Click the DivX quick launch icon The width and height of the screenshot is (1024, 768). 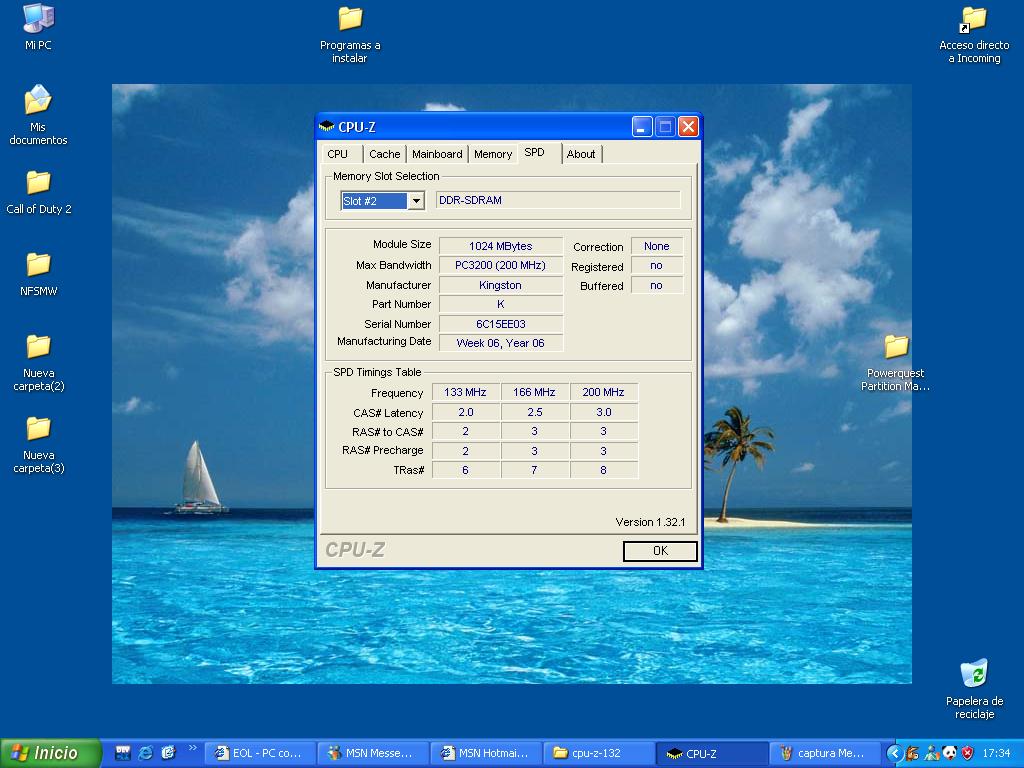(x=123, y=753)
